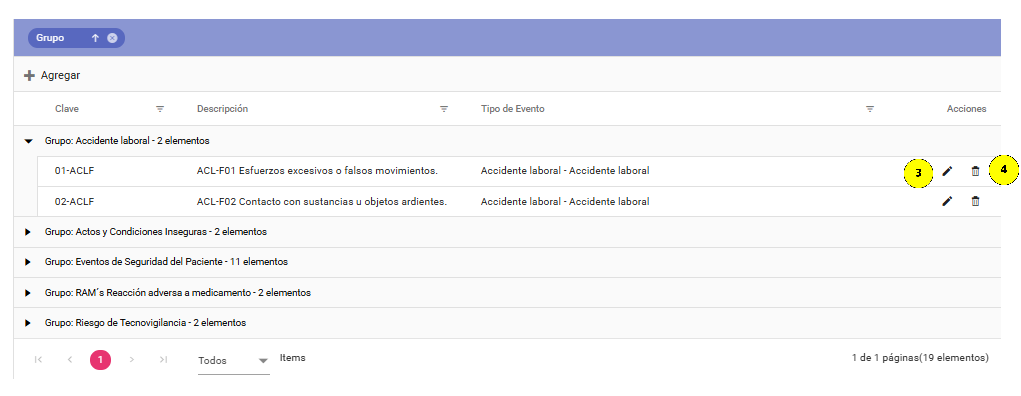
Task: Expand RAM's Reacción adversa a medicamento group
Action: point(28,293)
